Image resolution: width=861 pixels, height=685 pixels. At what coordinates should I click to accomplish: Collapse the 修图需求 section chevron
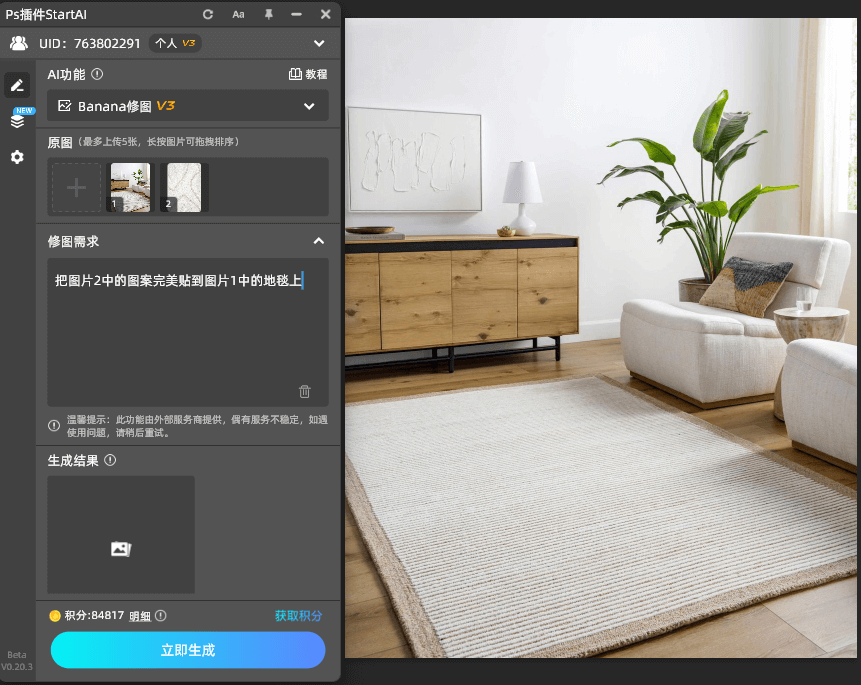318,241
